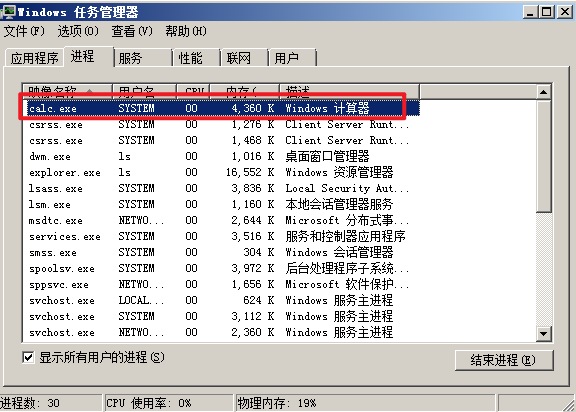
Task: Click the process list scroll up arrow
Action: pos(543,92)
